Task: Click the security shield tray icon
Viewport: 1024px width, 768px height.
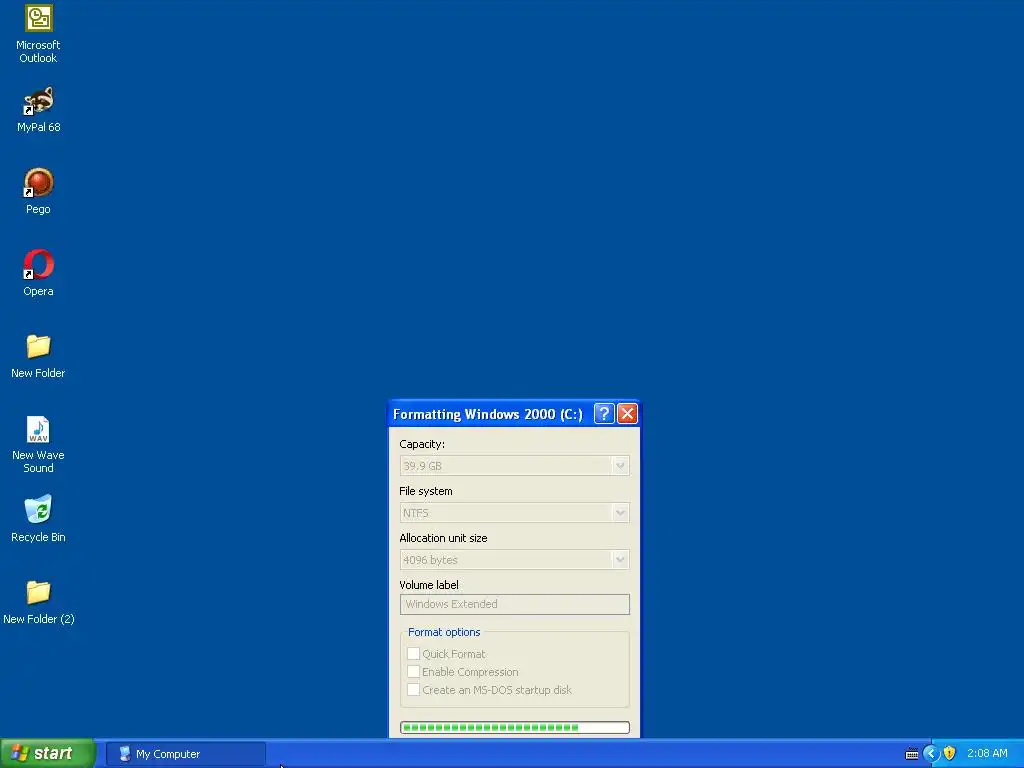Action: pyautogui.click(x=950, y=754)
